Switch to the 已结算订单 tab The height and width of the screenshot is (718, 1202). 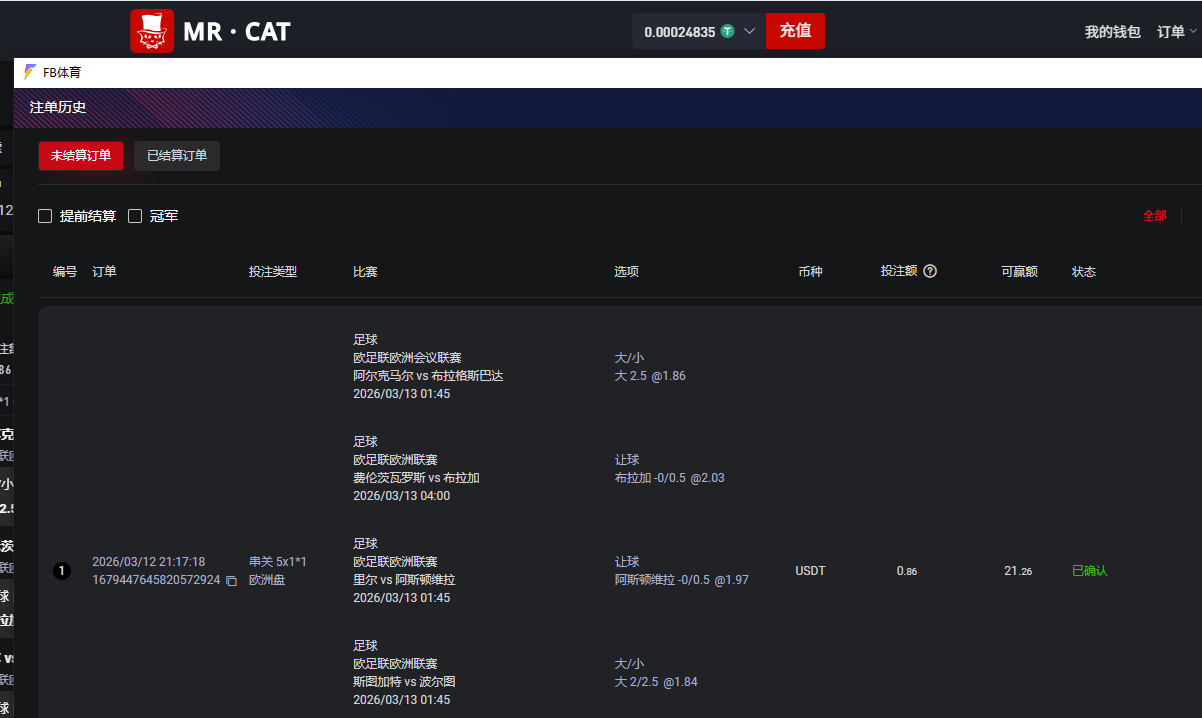[x=176, y=155]
